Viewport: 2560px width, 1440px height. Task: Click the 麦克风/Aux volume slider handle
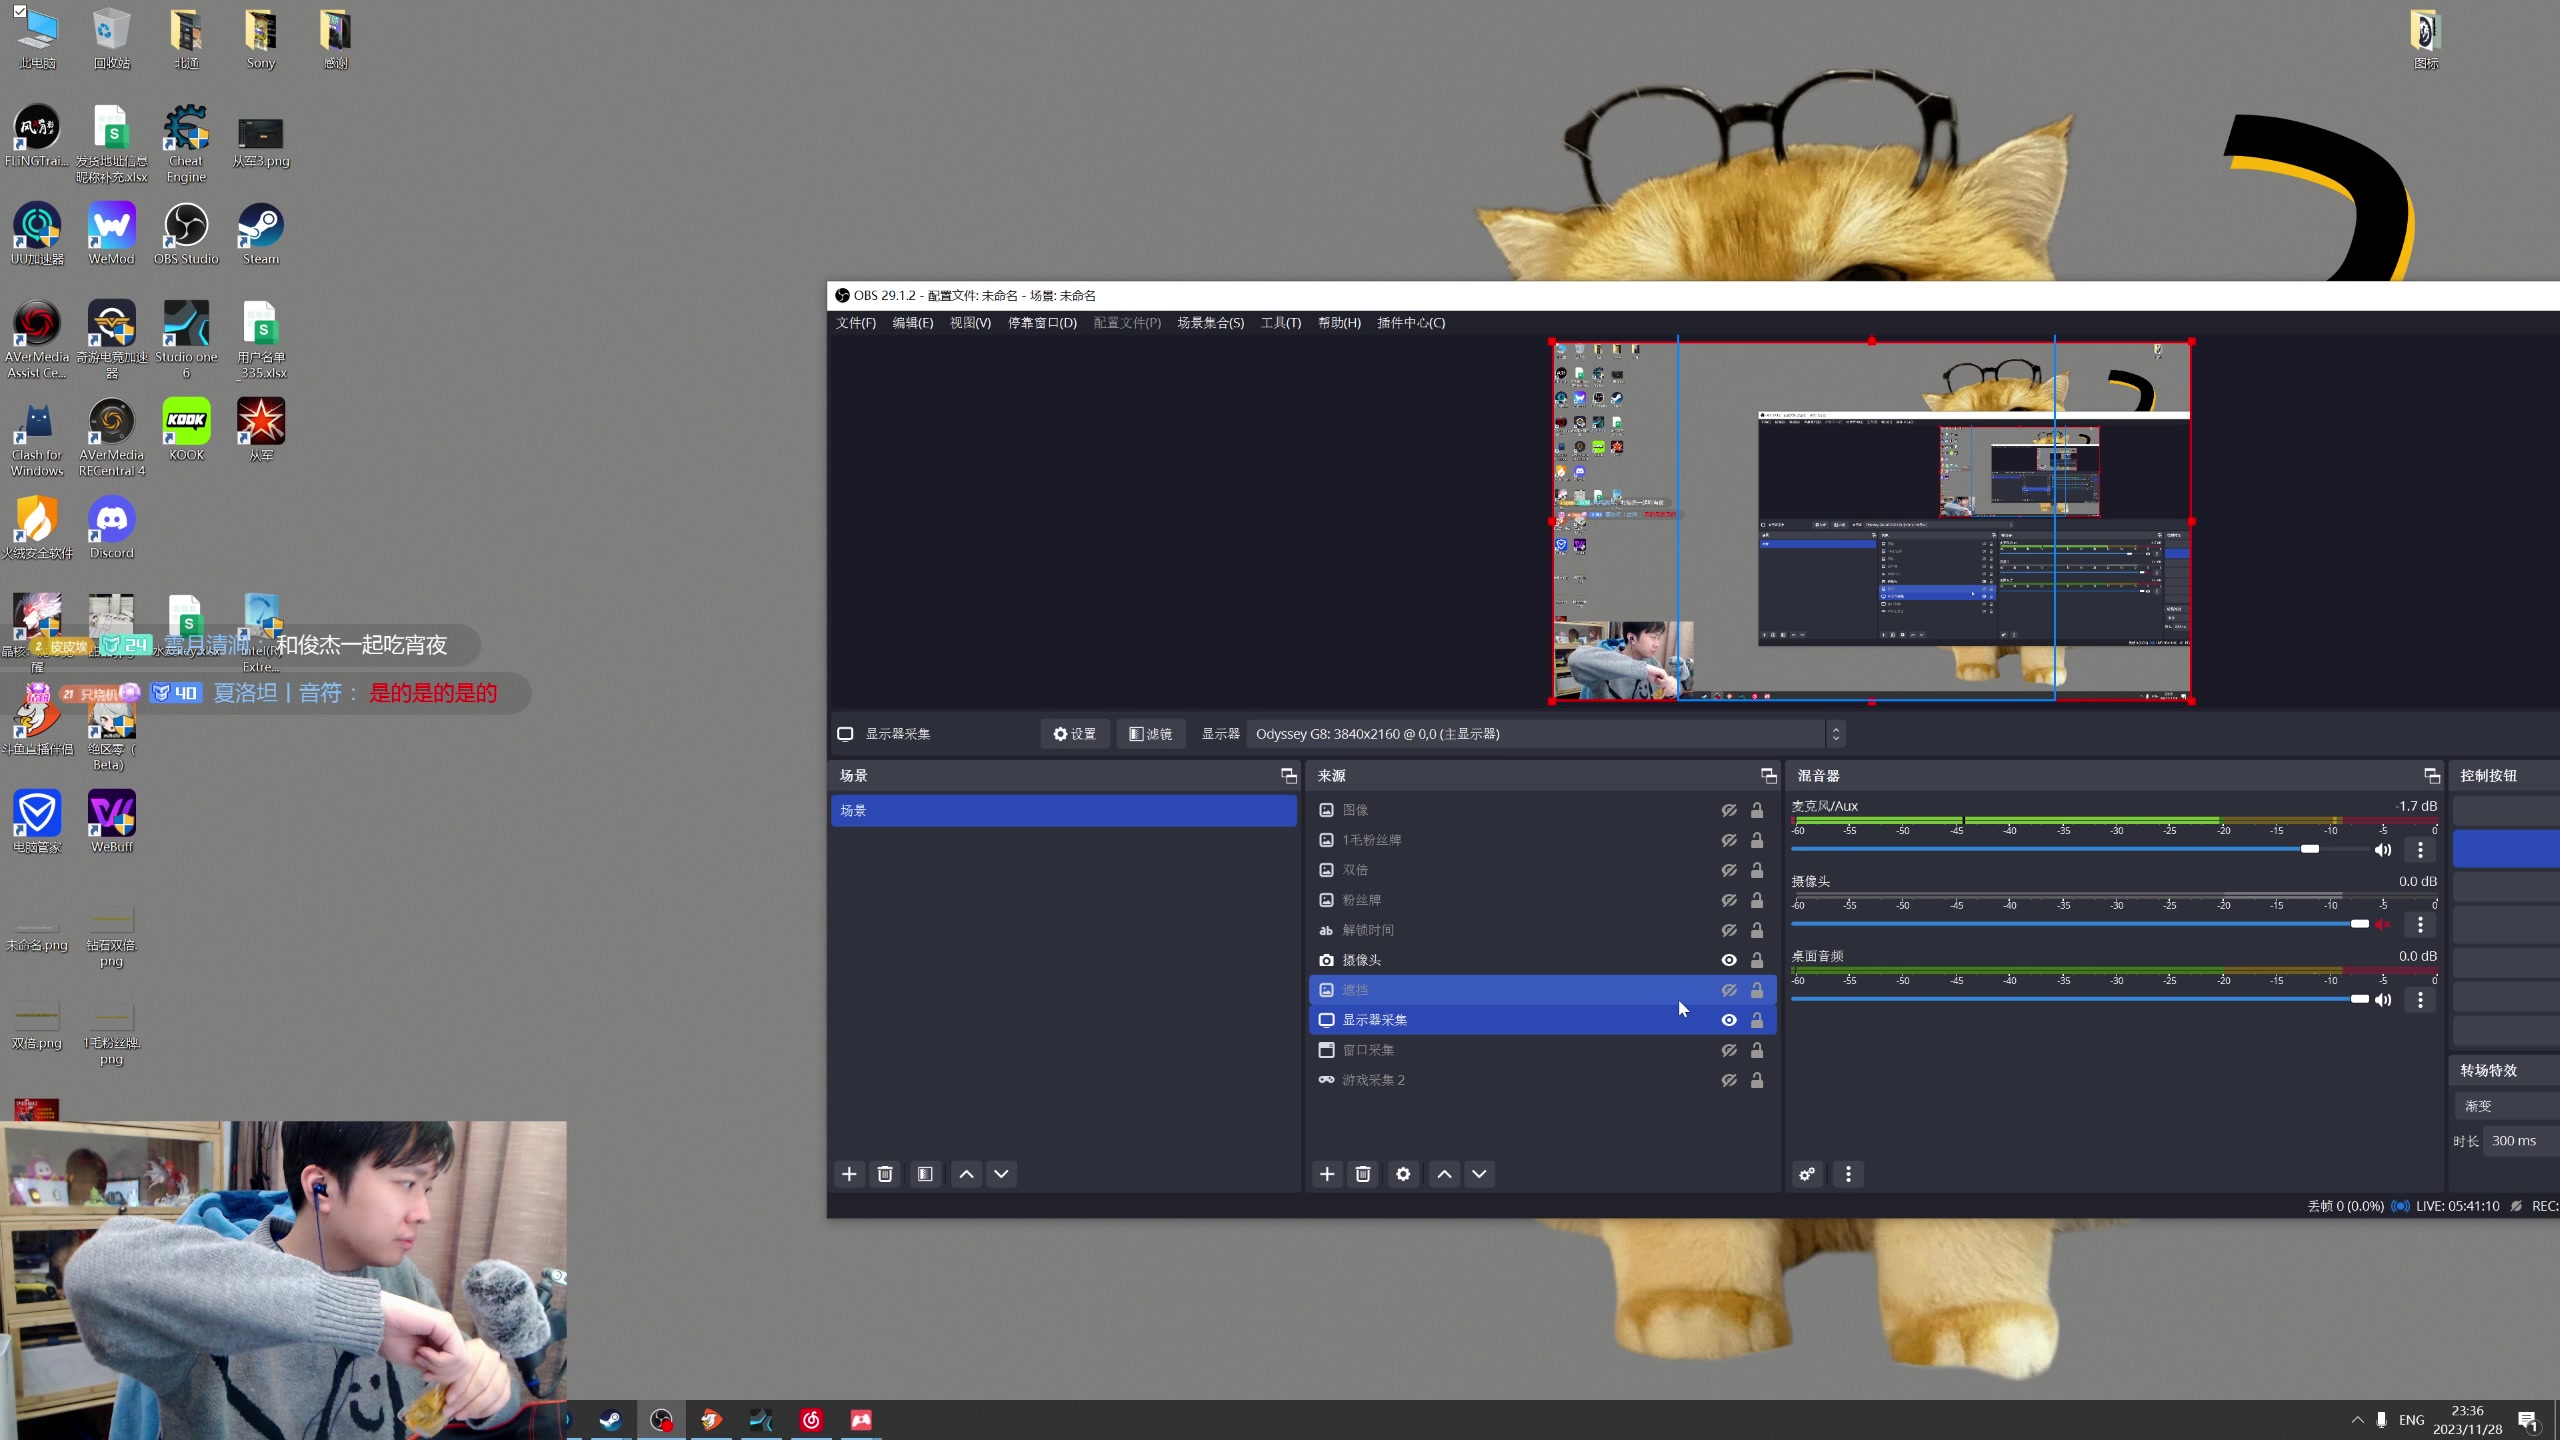(2309, 849)
